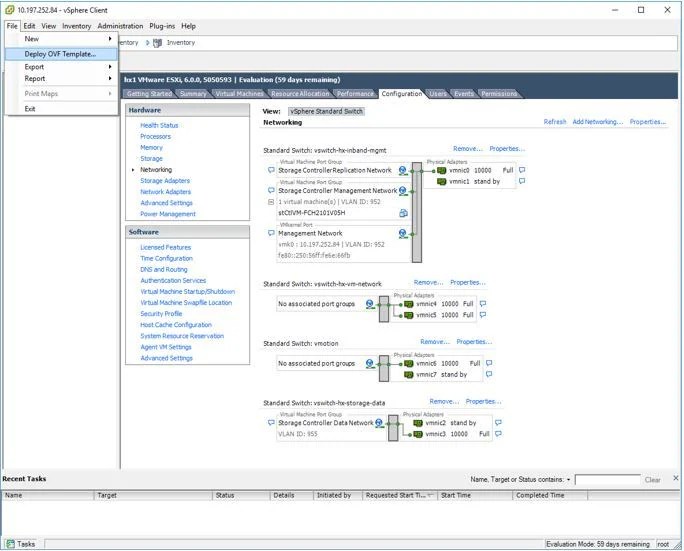Open info bubble next to vmnic2

point(498,423)
